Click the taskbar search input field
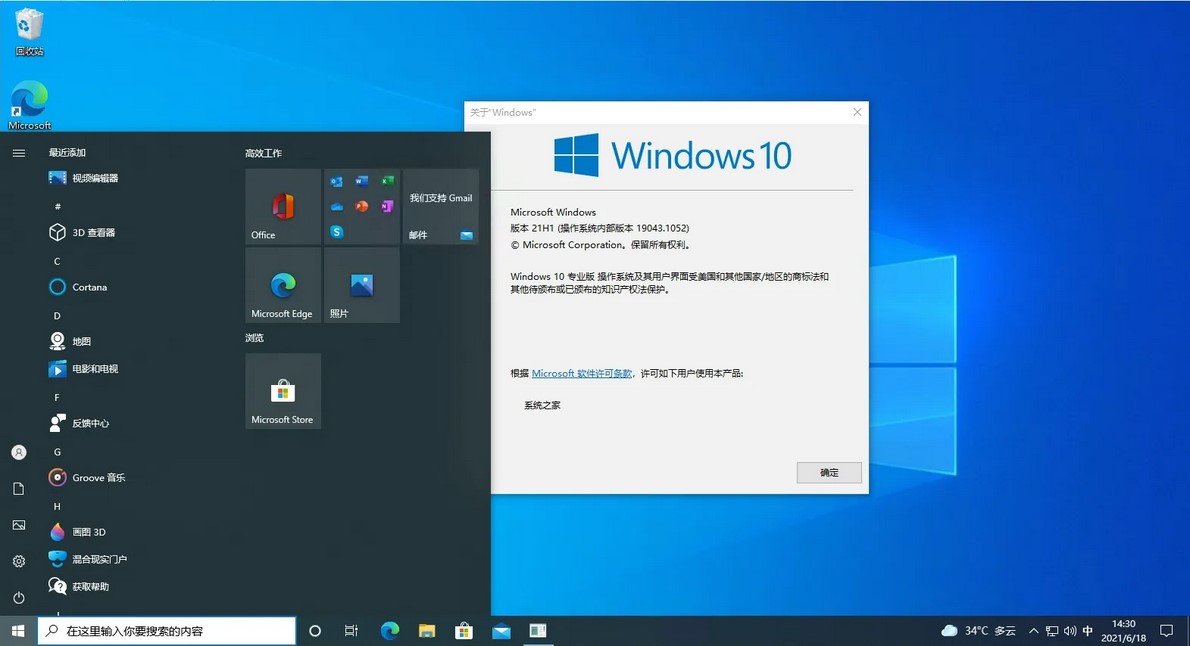Screen dimensions: 1190x646 [166, 631]
